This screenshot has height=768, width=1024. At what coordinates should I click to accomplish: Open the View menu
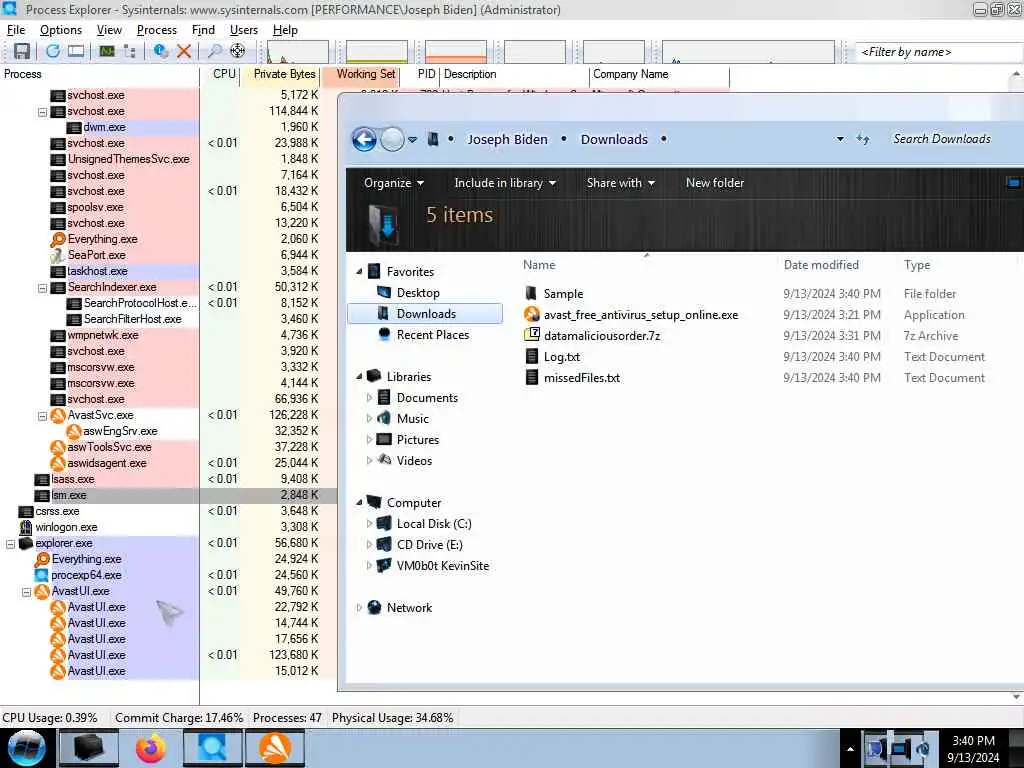point(109,30)
